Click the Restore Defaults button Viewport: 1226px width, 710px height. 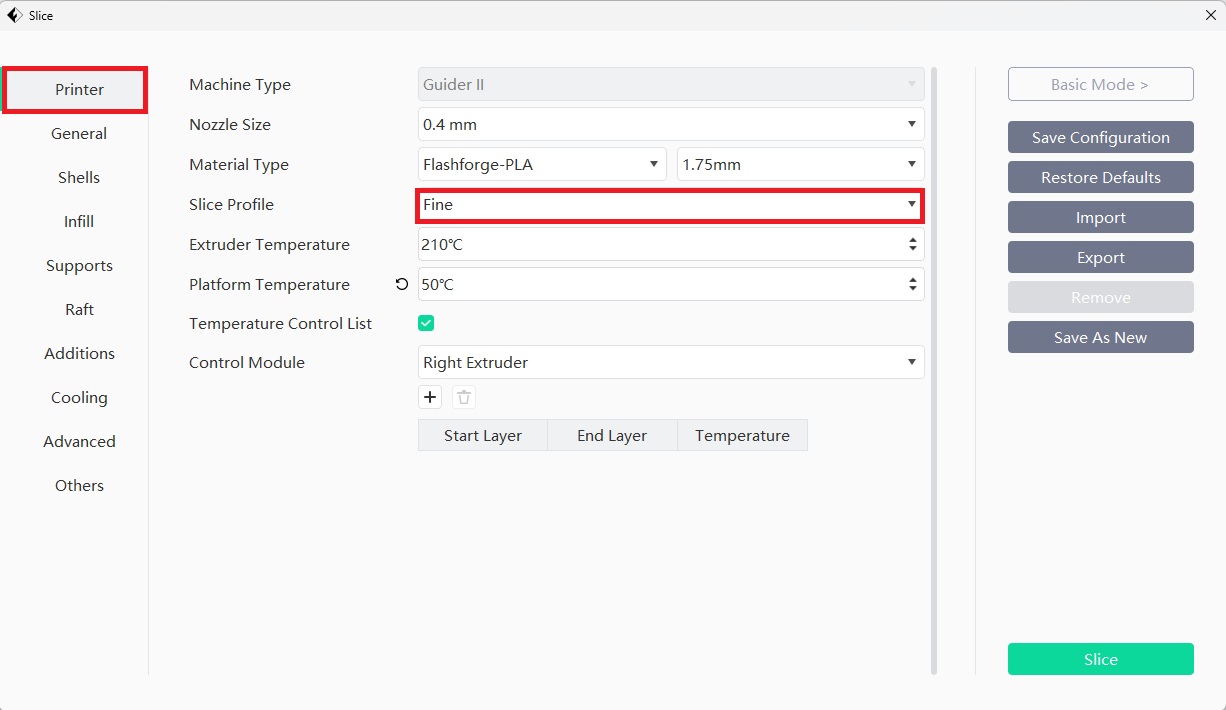pyautogui.click(x=1100, y=177)
